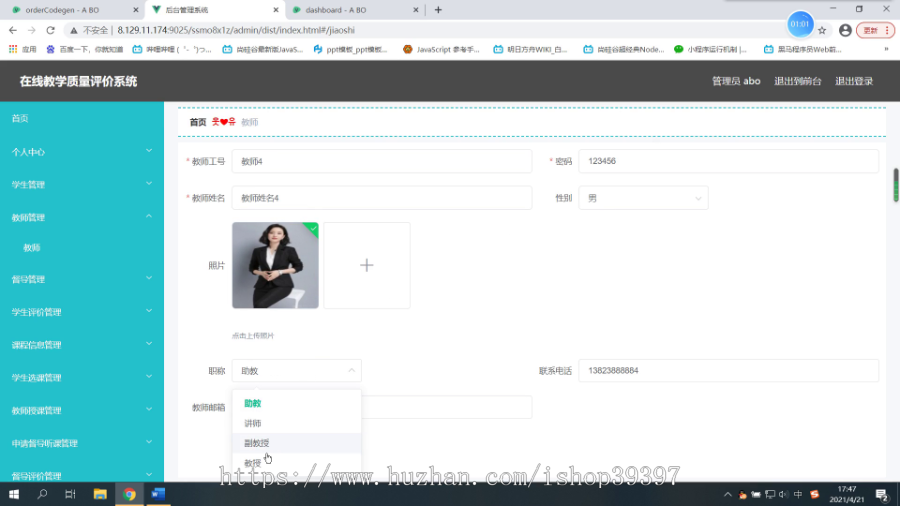Bookmark this page with the star icon
This screenshot has width=900, height=506.
(x=822, y=30)
